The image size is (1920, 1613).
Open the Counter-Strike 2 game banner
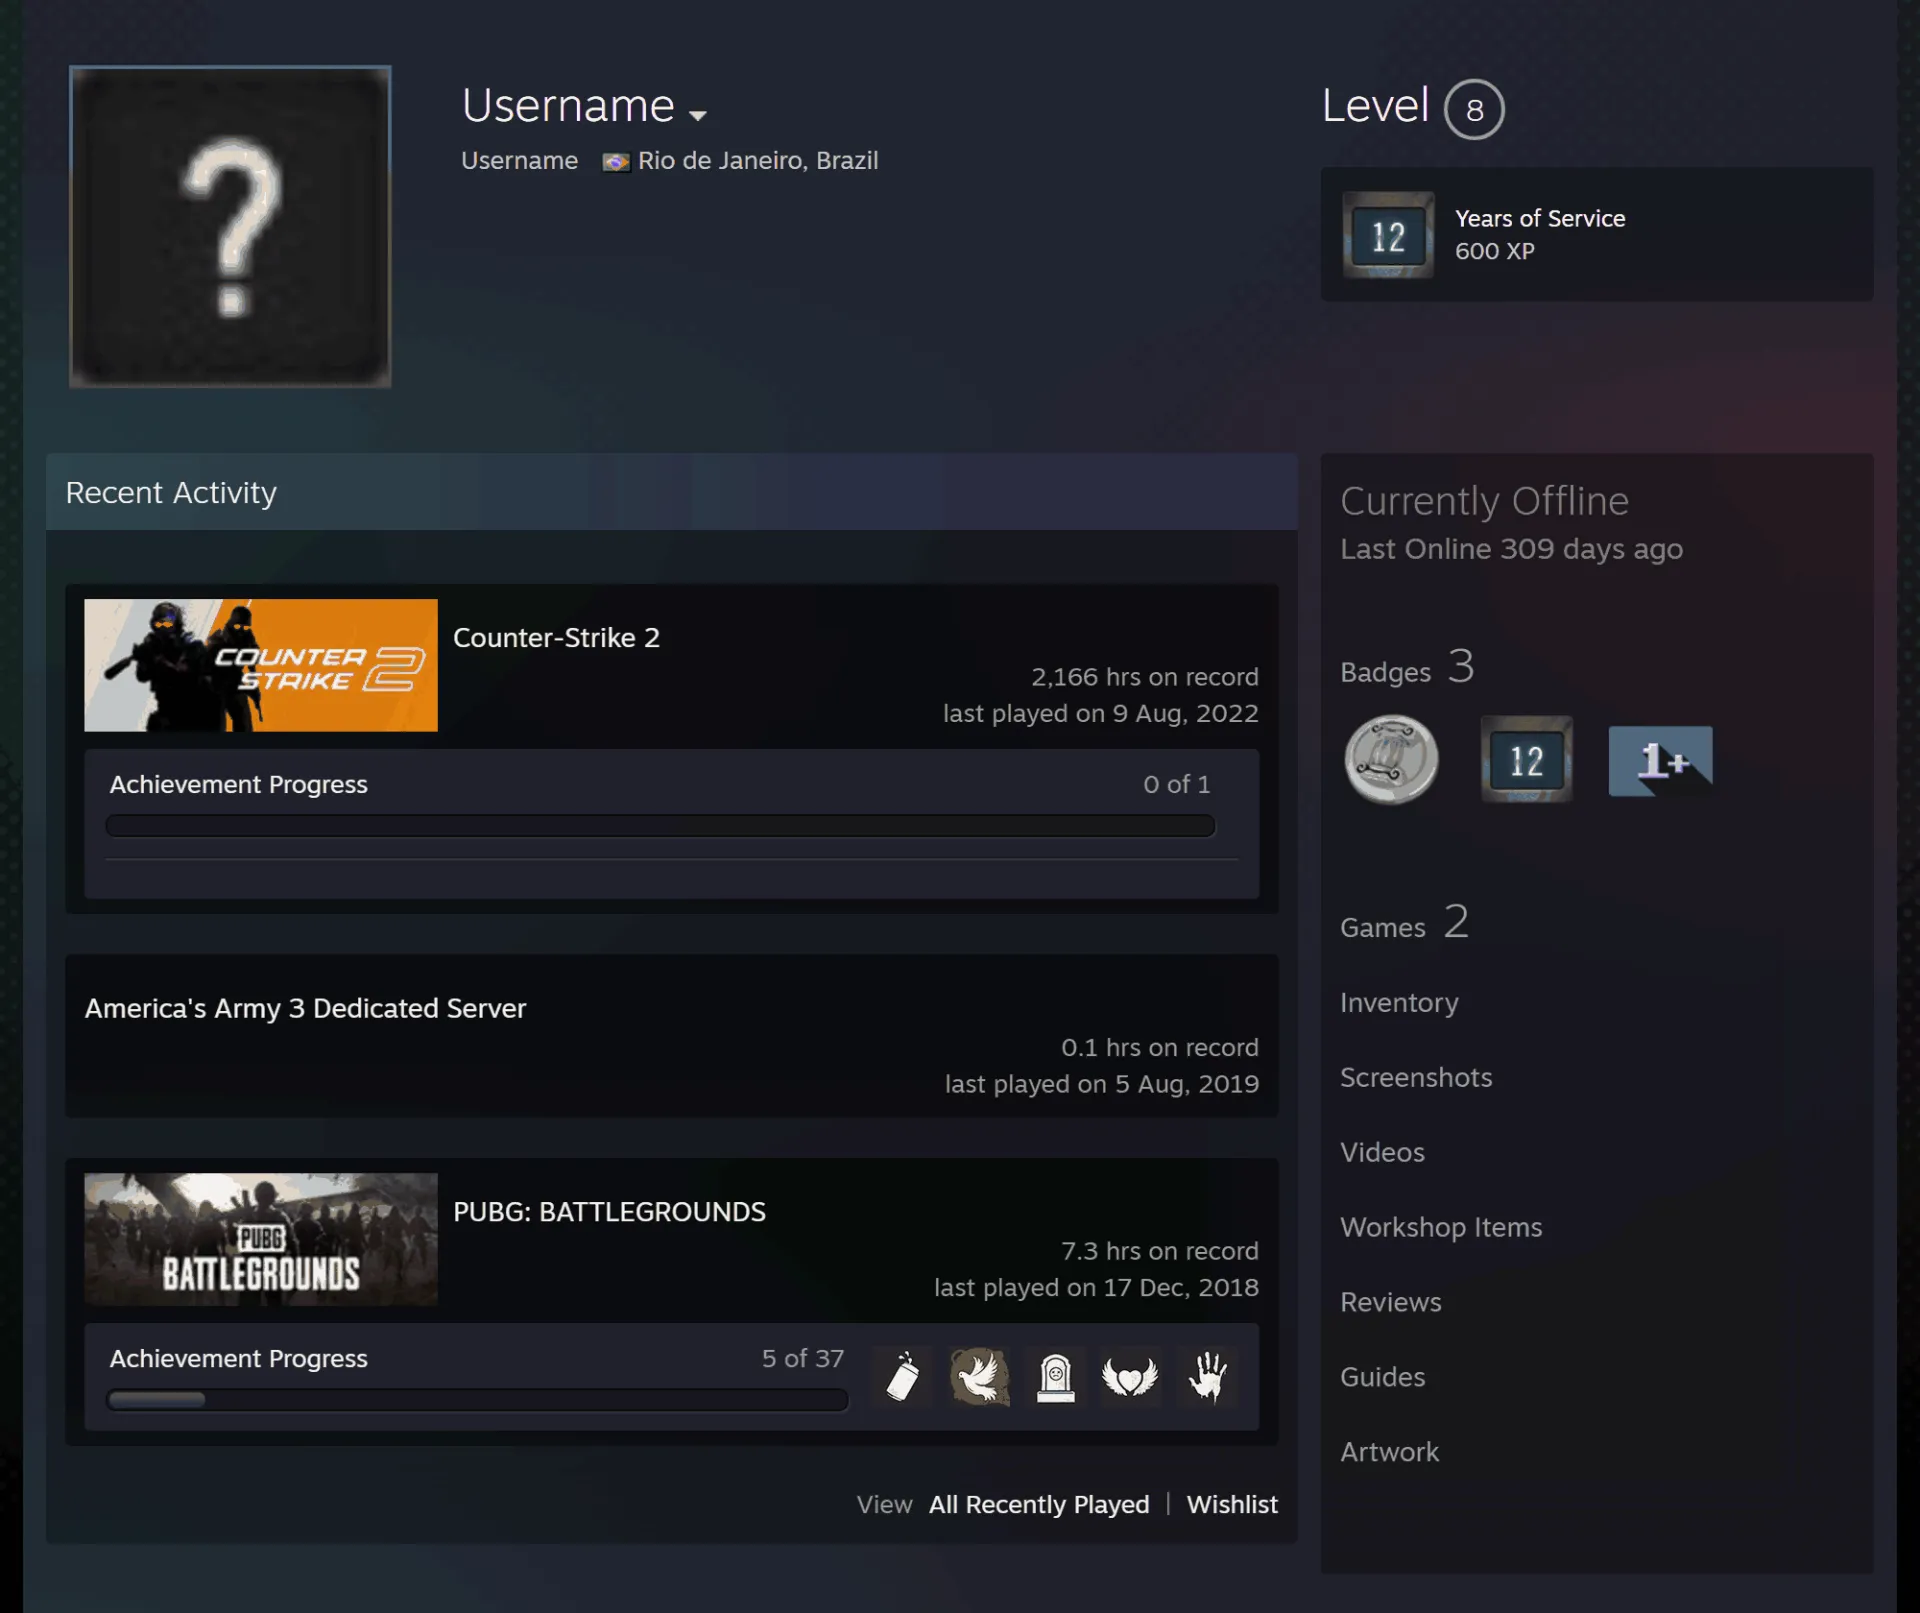click(x=261, y=665)
